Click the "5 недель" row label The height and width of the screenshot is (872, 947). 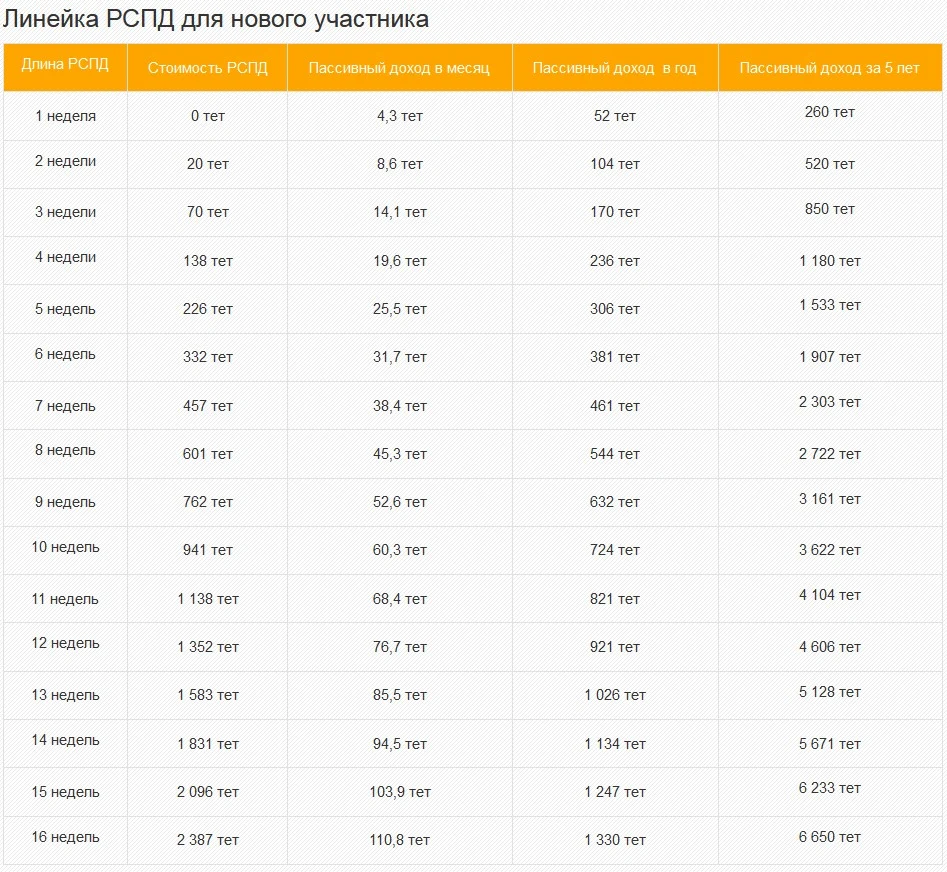click(65, 309)
